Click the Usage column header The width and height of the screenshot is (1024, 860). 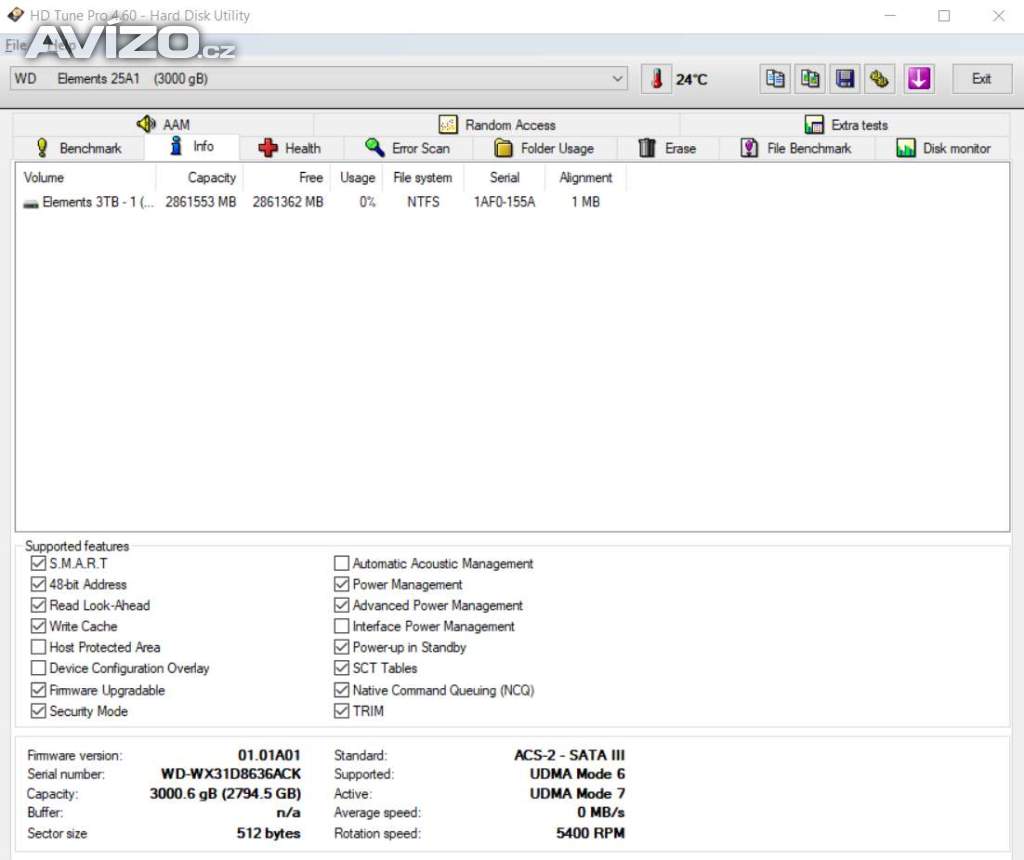pyautogui.click(x=357, y=178)
